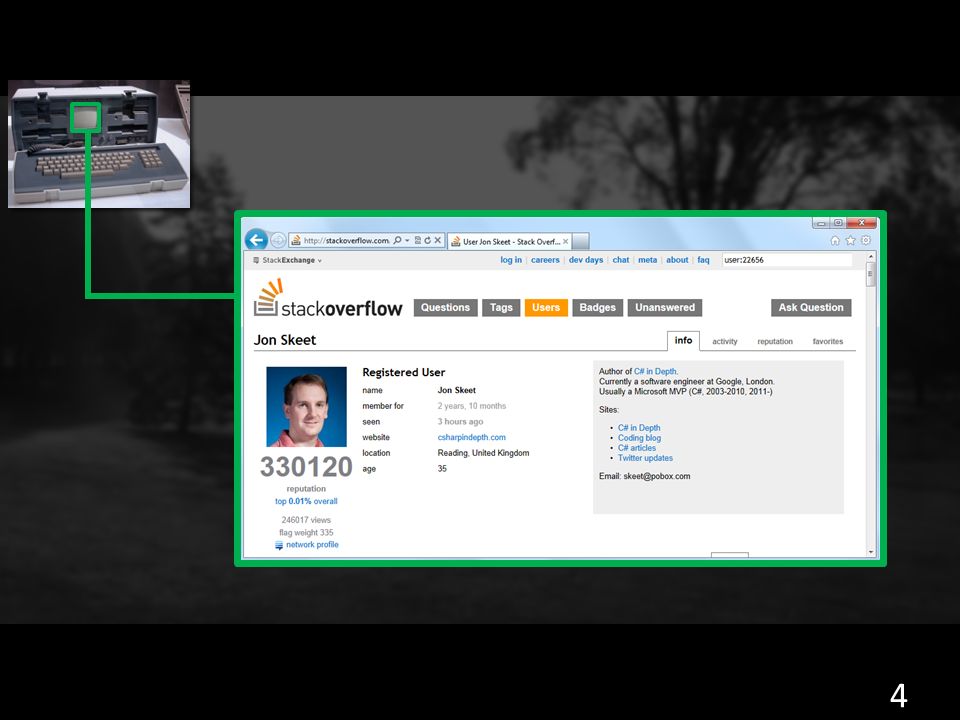Image resolution: width=960 pixels, height=720 pixels.
Task: Refresh the page with the reload icon
Action: pyautogui.click(x=427, y=241)
